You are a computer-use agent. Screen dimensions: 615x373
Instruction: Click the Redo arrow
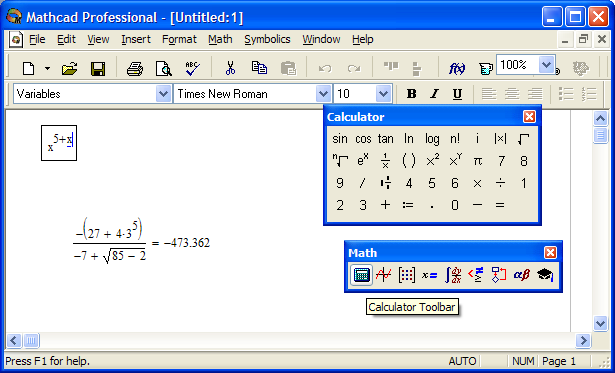[354, 69]
